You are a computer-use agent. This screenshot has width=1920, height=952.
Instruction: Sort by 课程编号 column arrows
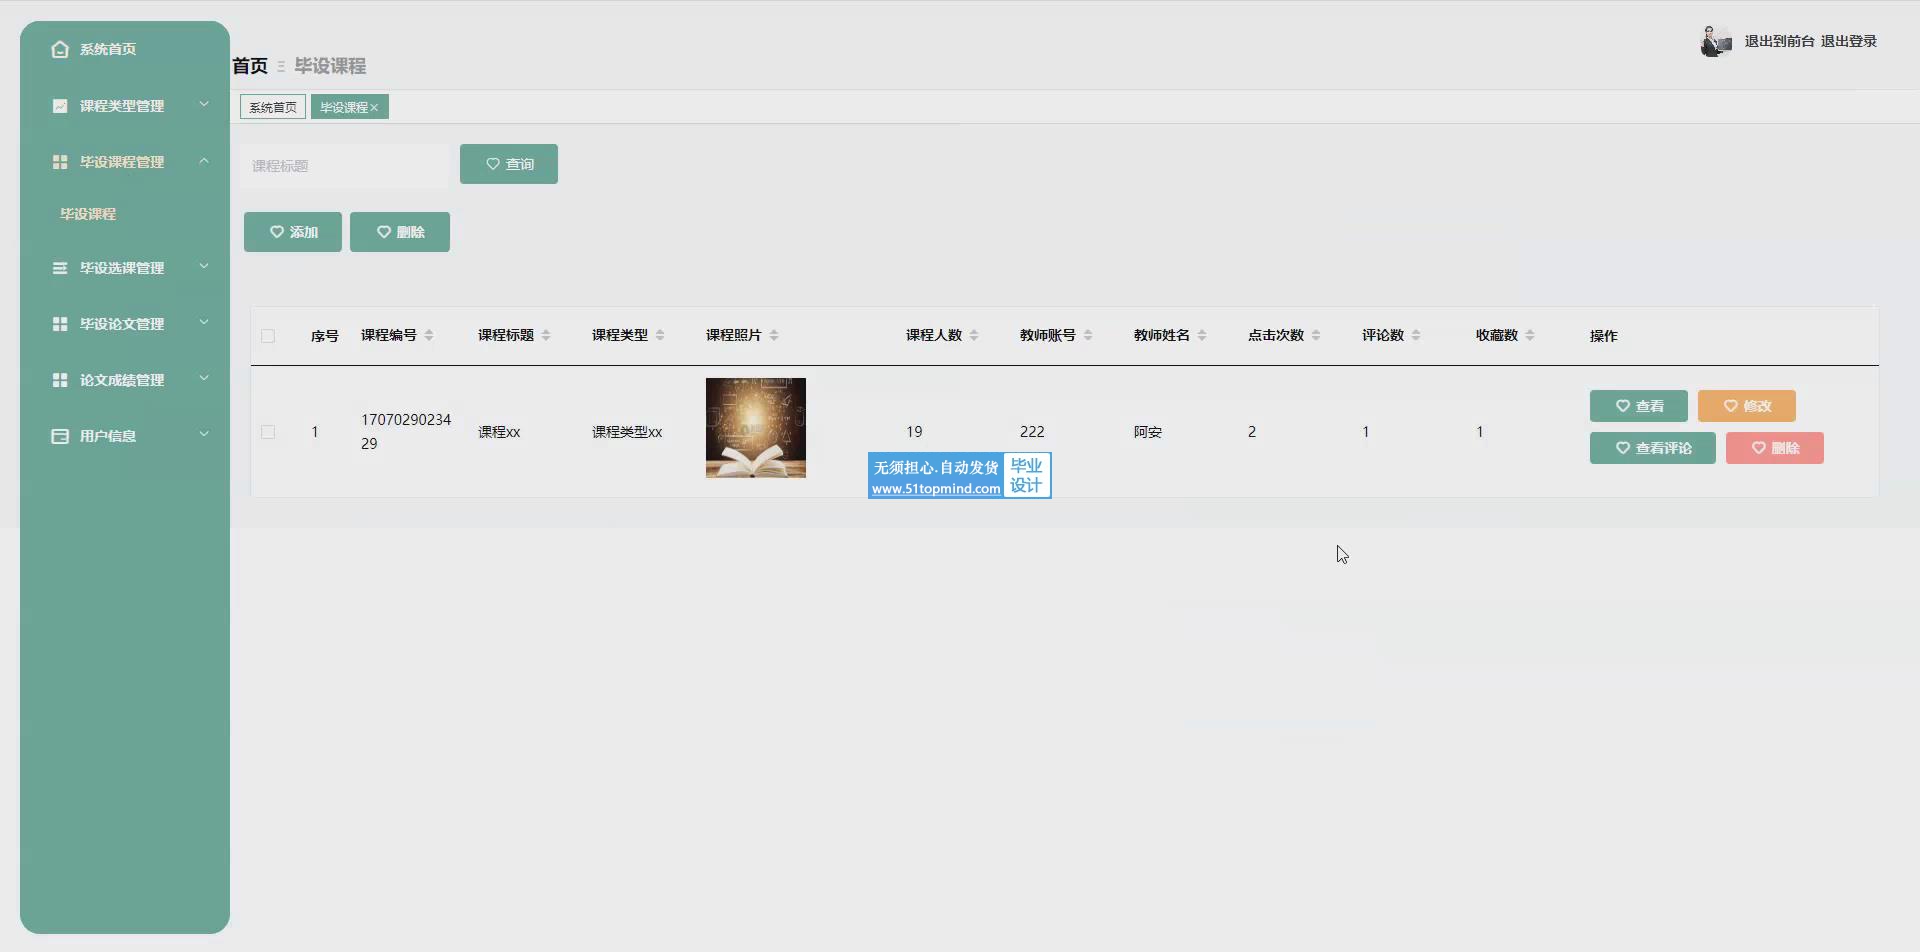pyautogui.click(x=429, y=335)
